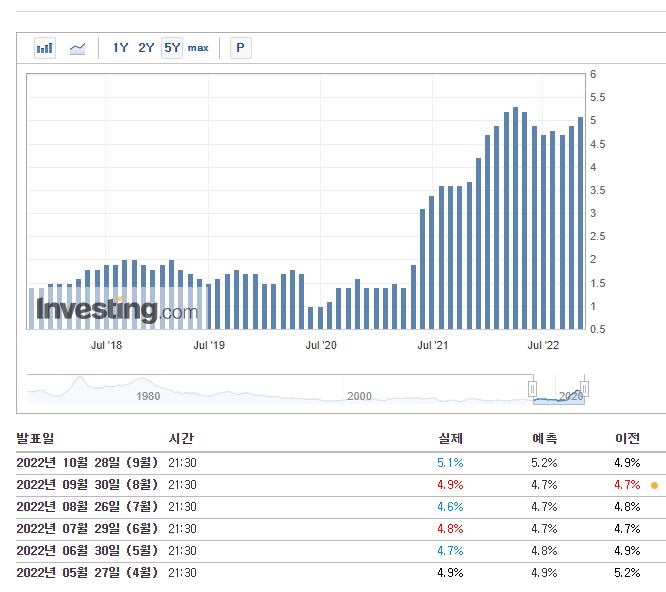Select the 5Y time range

(172, 48)
